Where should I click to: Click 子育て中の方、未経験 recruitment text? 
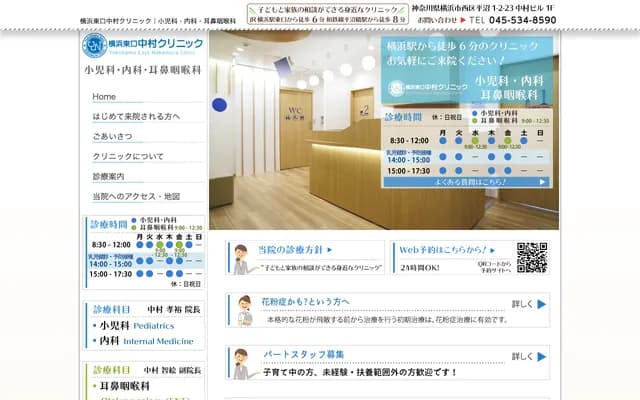coord(360,372)
